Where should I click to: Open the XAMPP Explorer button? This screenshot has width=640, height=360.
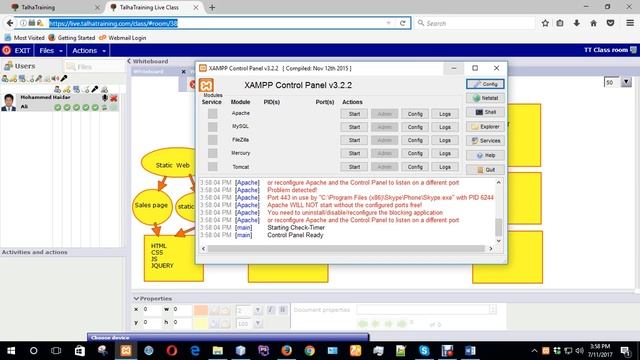[x=485, y=127]
